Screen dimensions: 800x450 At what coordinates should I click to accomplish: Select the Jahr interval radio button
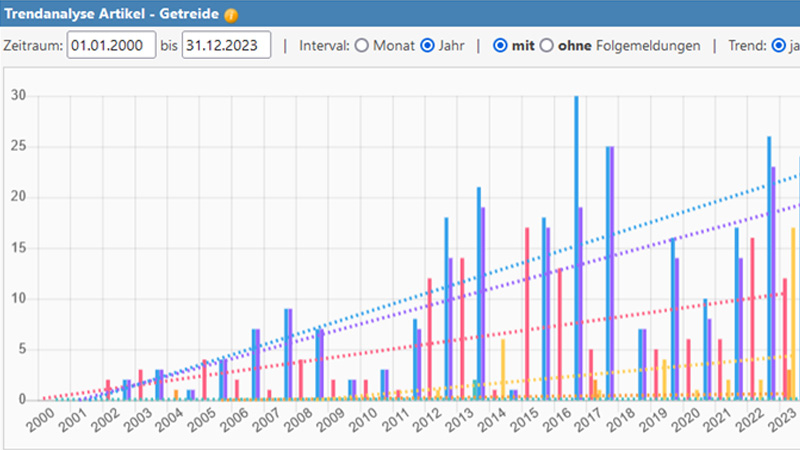[x=427, y=46]
